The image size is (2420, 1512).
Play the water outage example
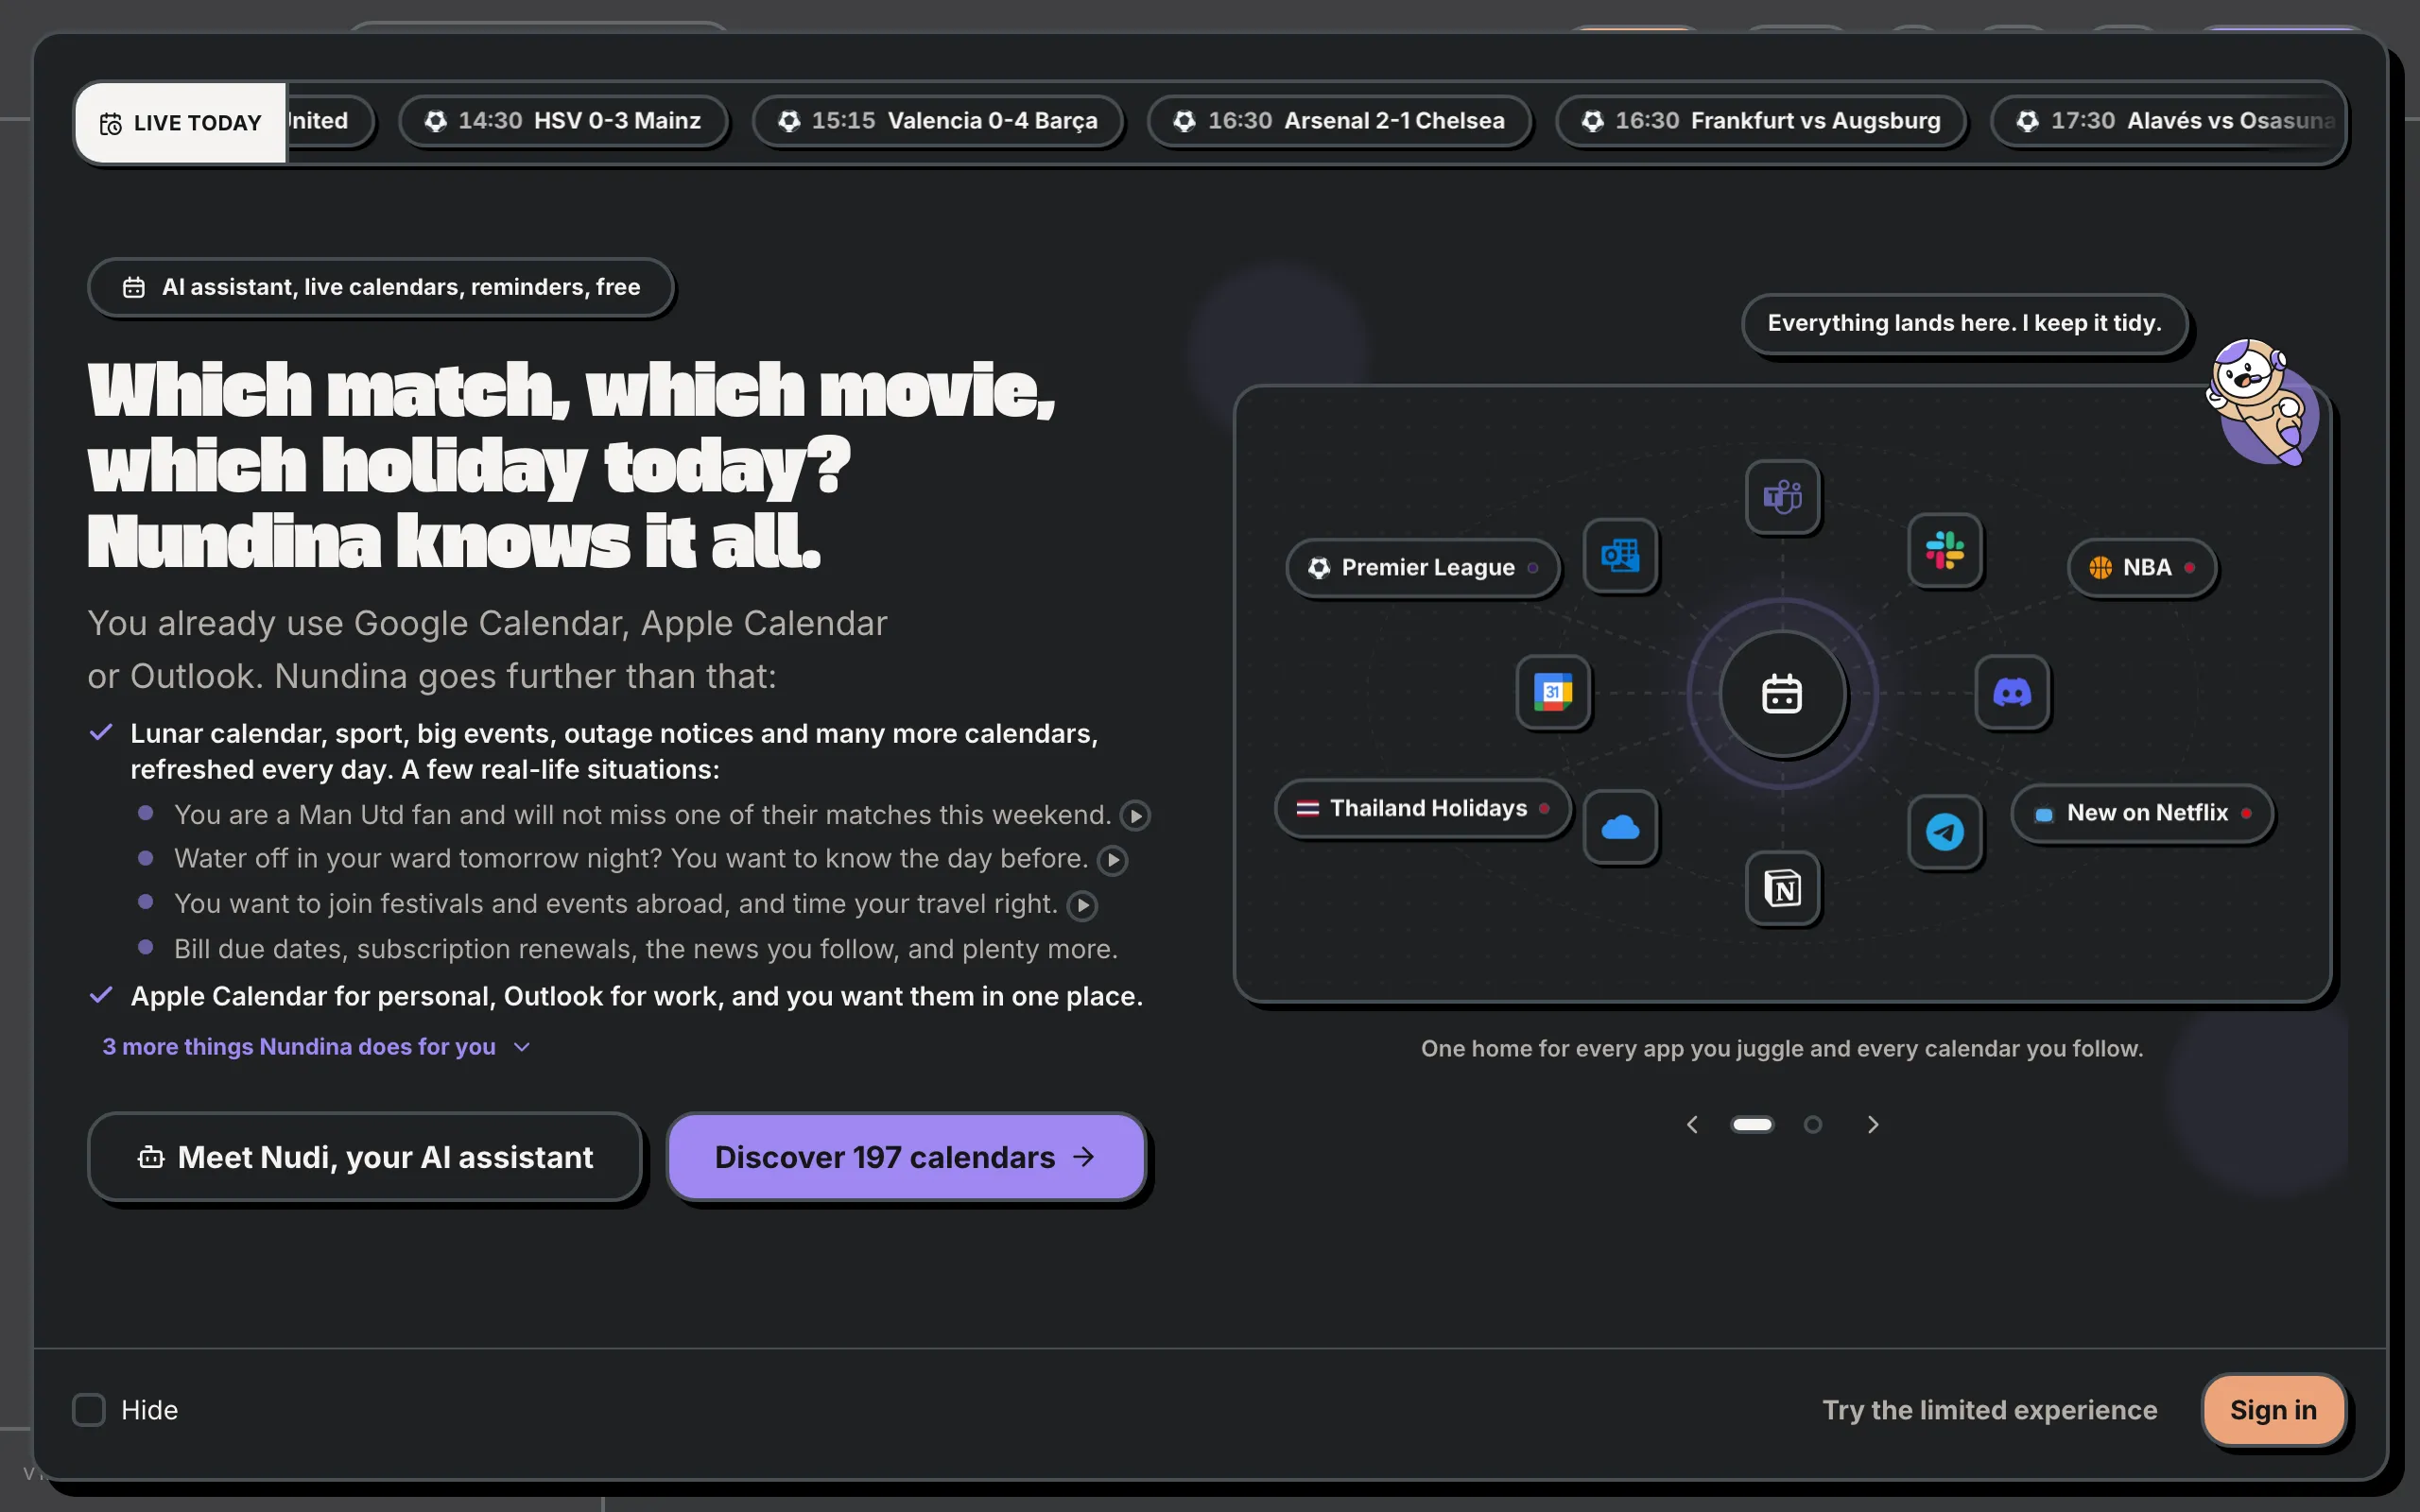[1112, 860]
